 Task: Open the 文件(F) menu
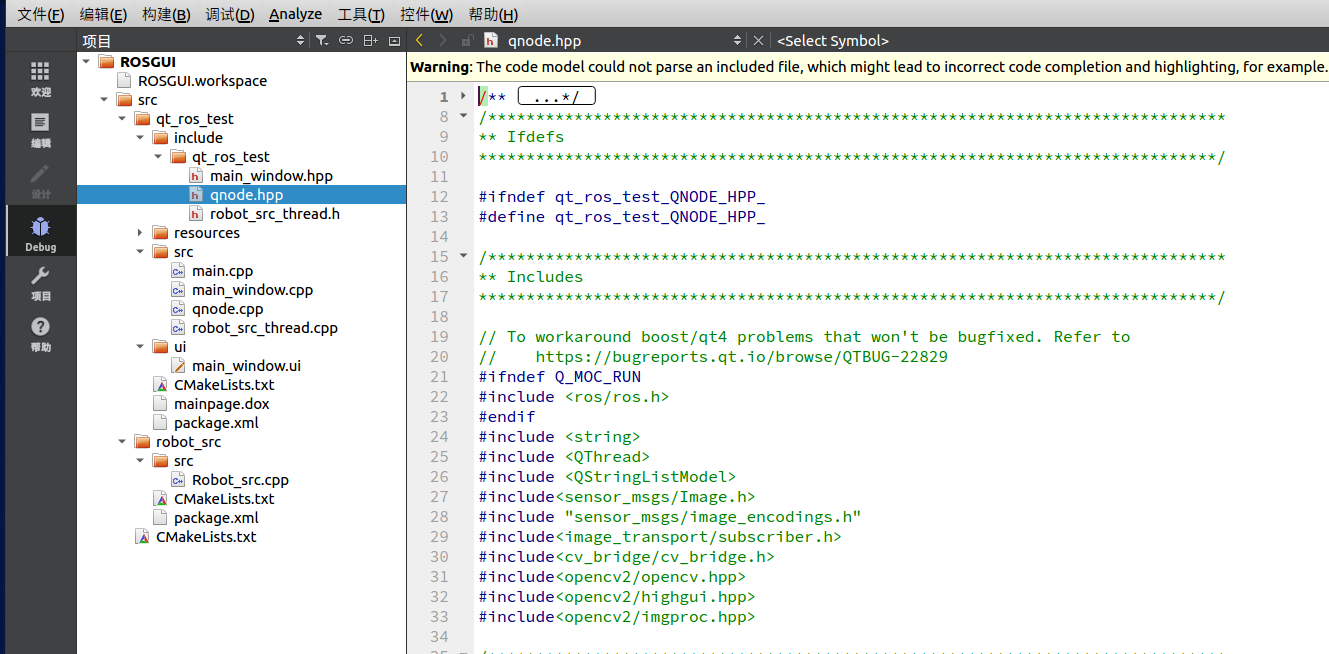tap(41, 14)
